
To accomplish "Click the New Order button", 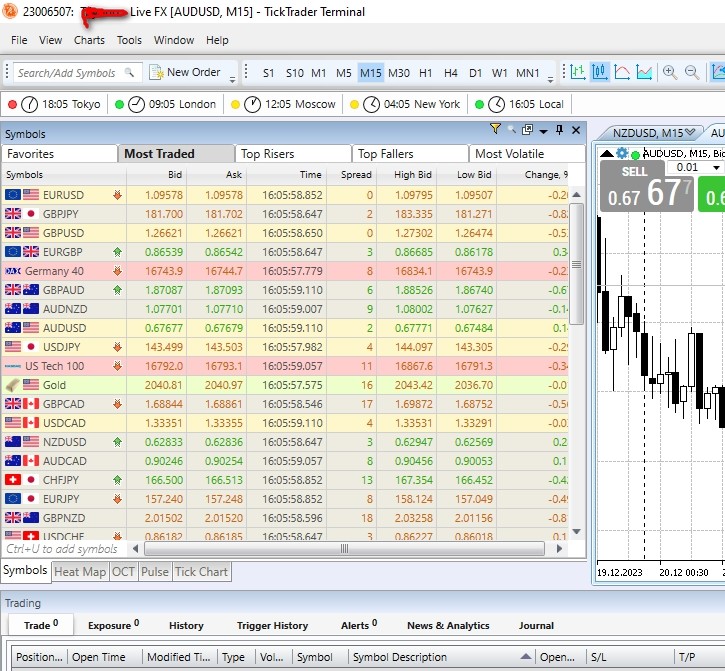I will click(x=185, y=72).
